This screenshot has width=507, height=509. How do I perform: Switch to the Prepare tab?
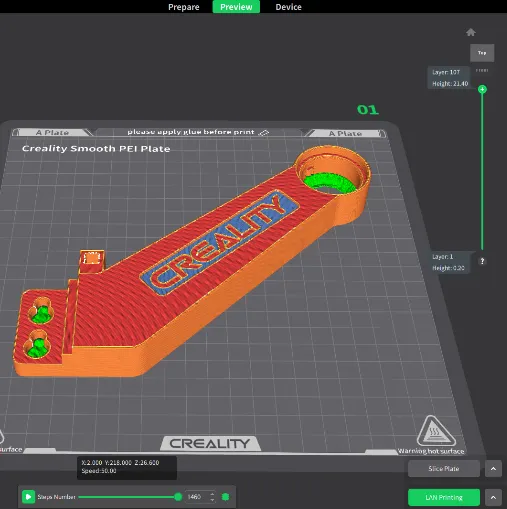tap(184, 7)
